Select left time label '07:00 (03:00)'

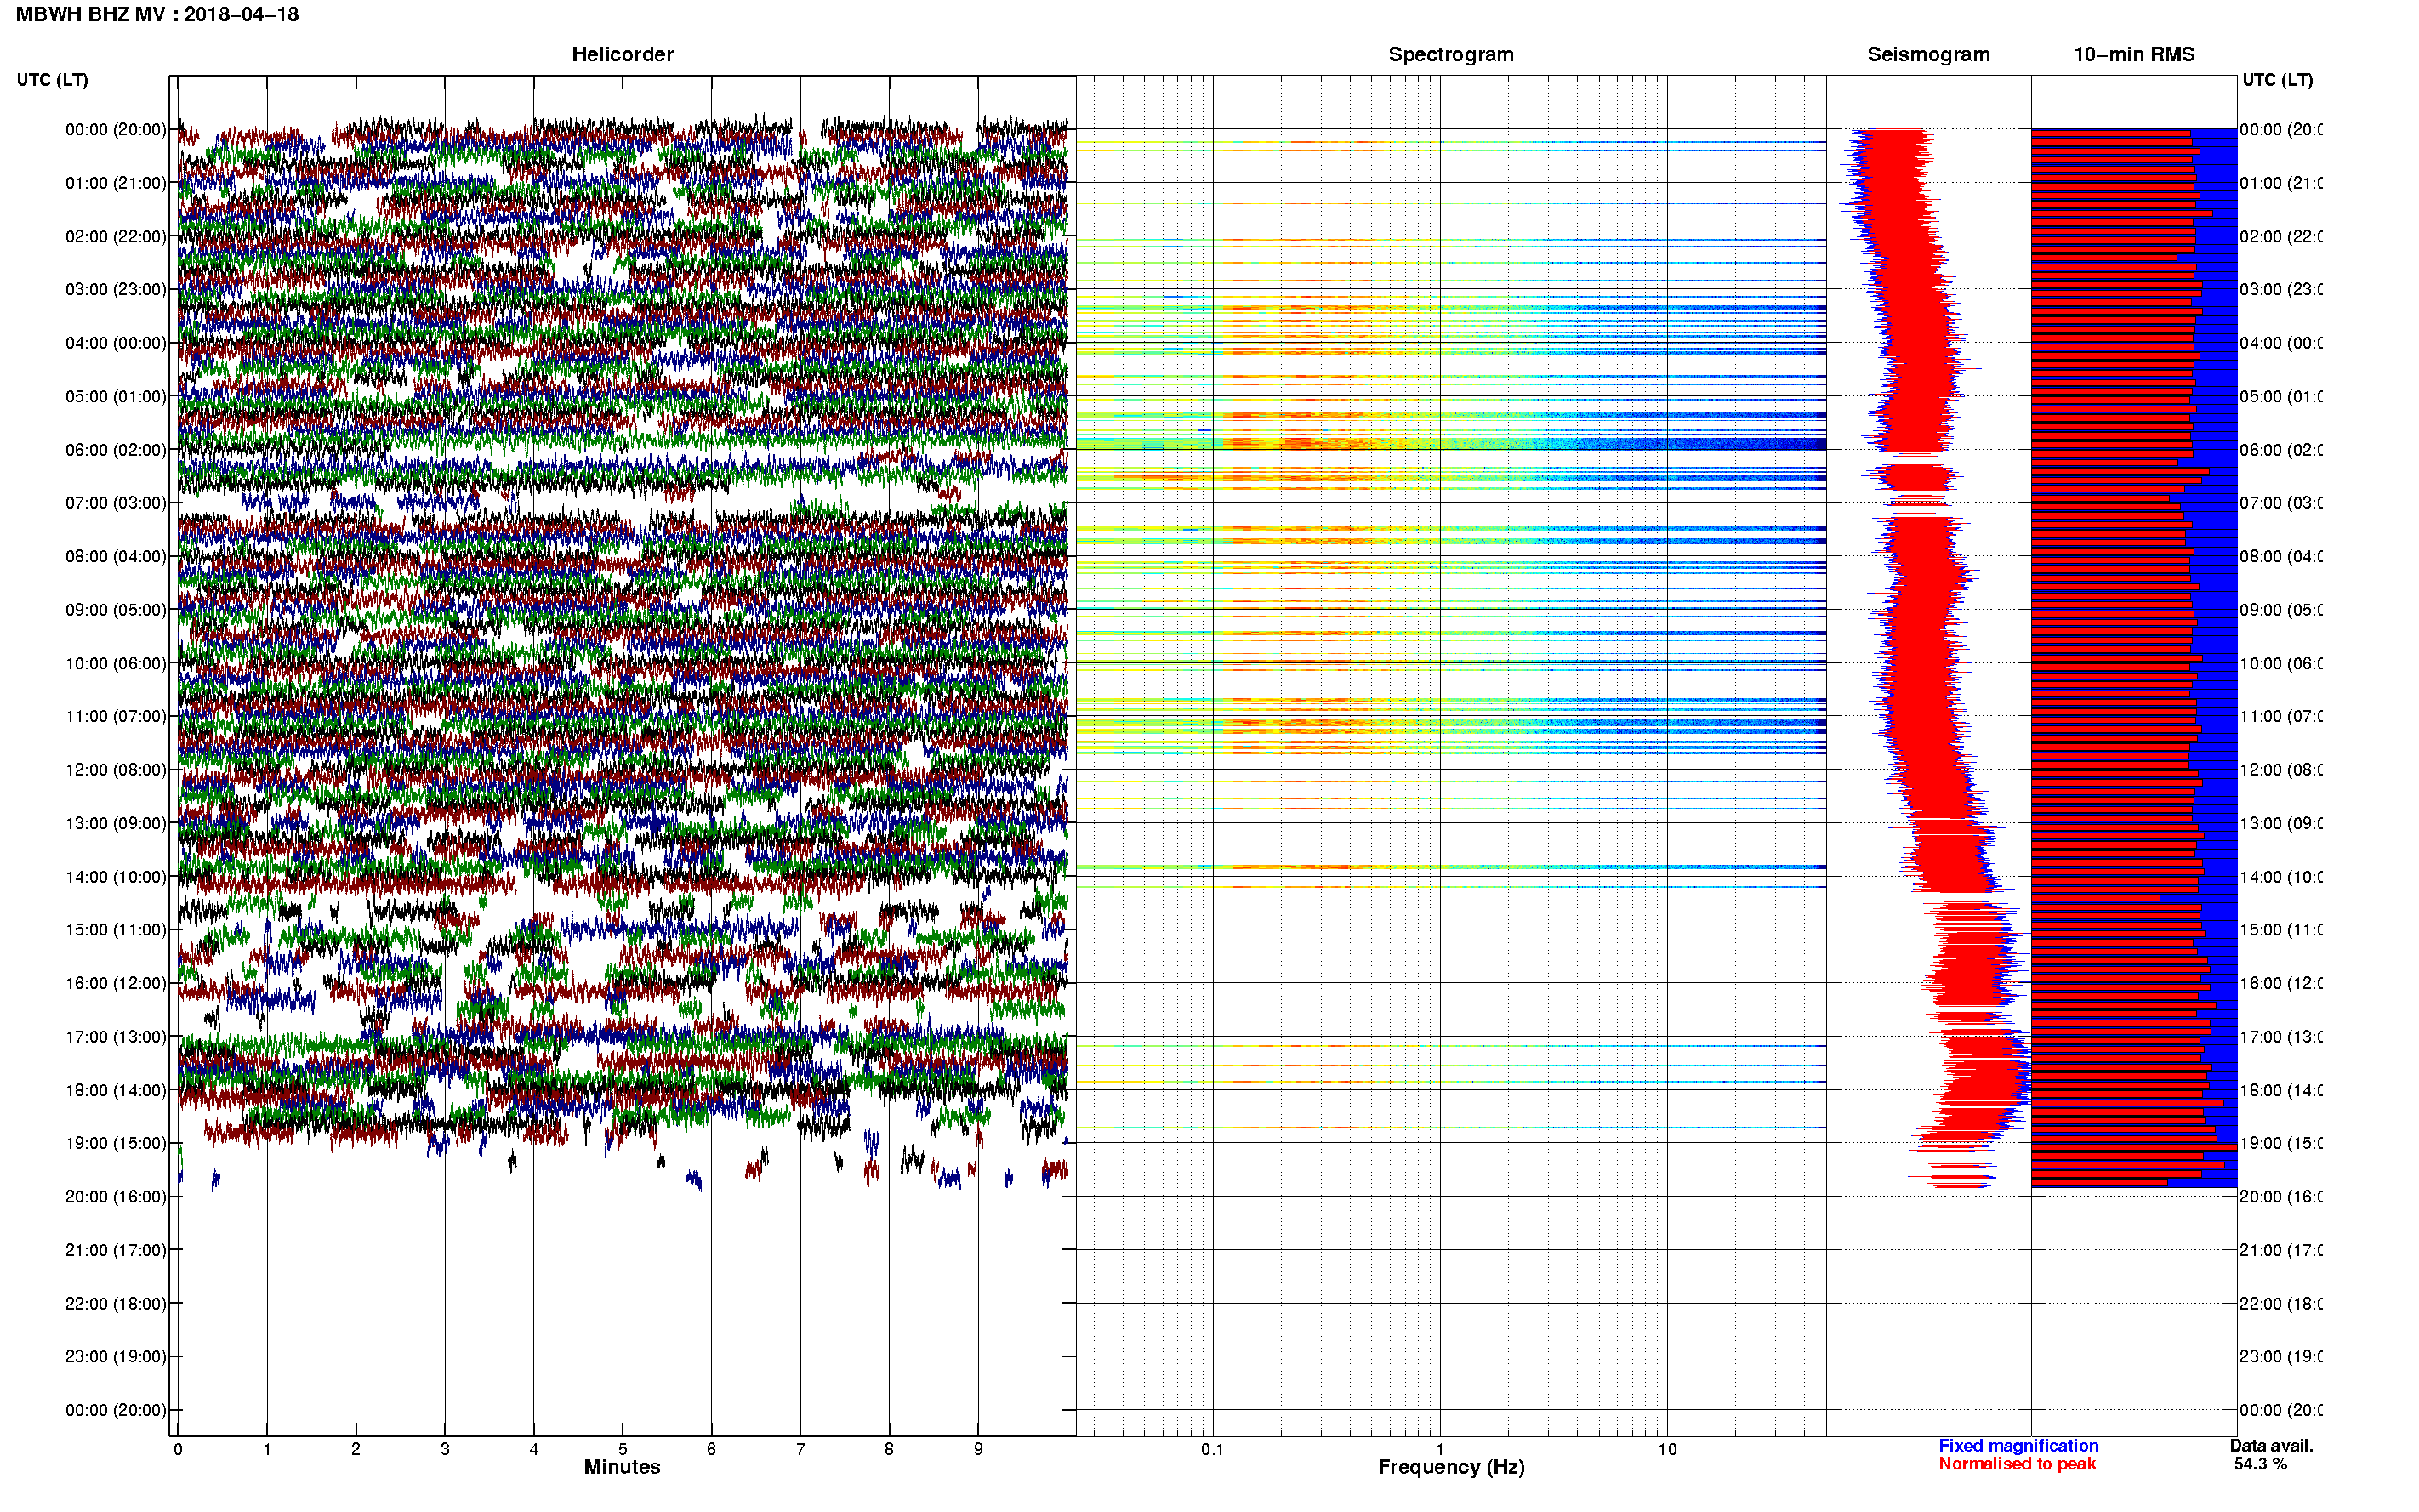click(x=116, y=503)
